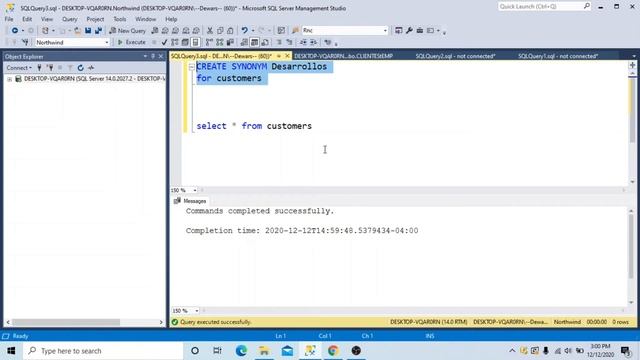This screenshot has height=360, width=640.
Task: Pin the Object Explorer panel
Action: [153, 56]
